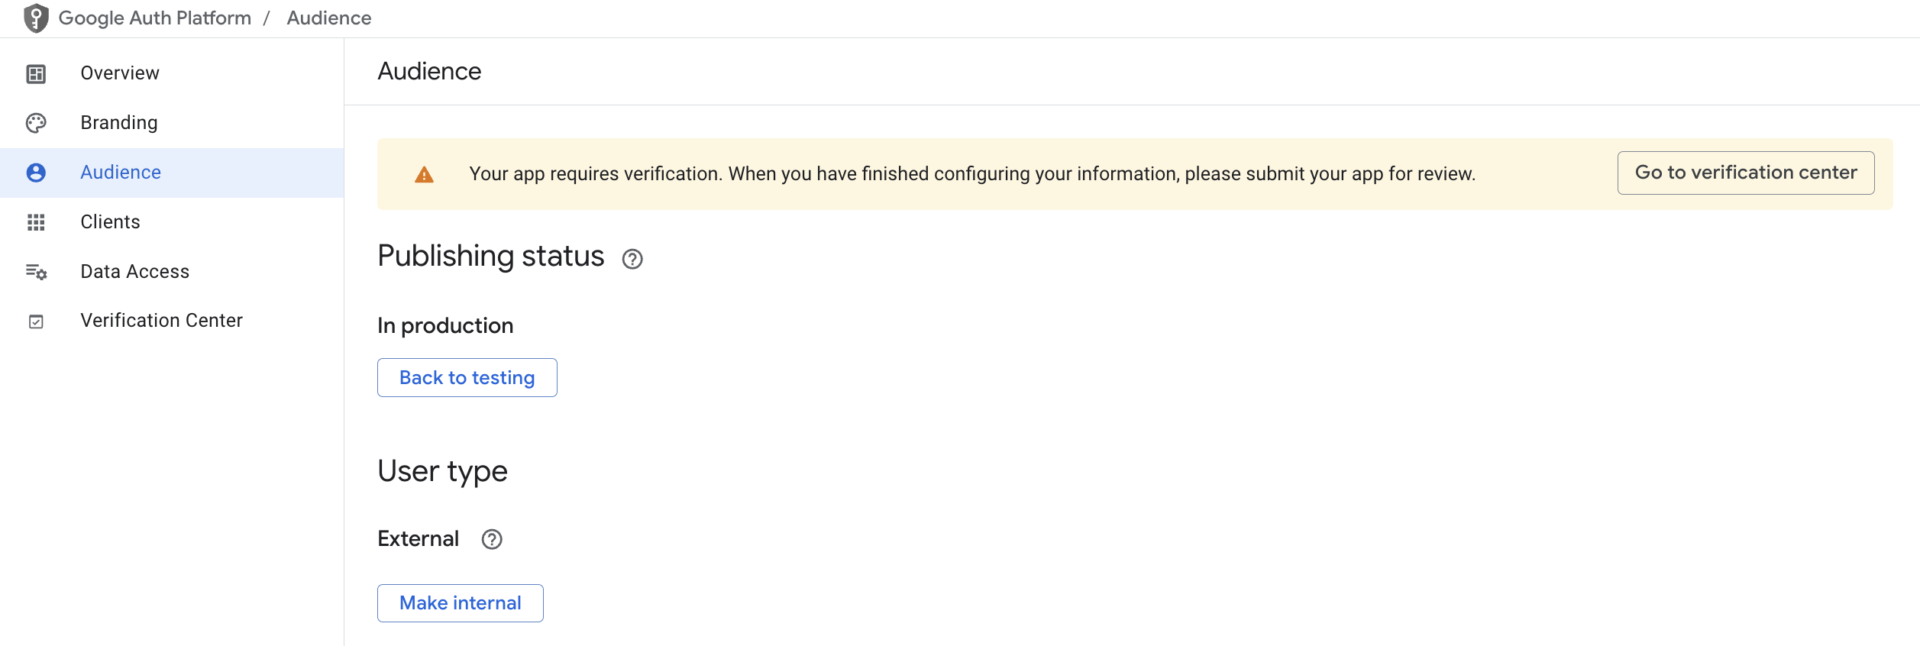Go to Verification Center via sidebar

161,320
